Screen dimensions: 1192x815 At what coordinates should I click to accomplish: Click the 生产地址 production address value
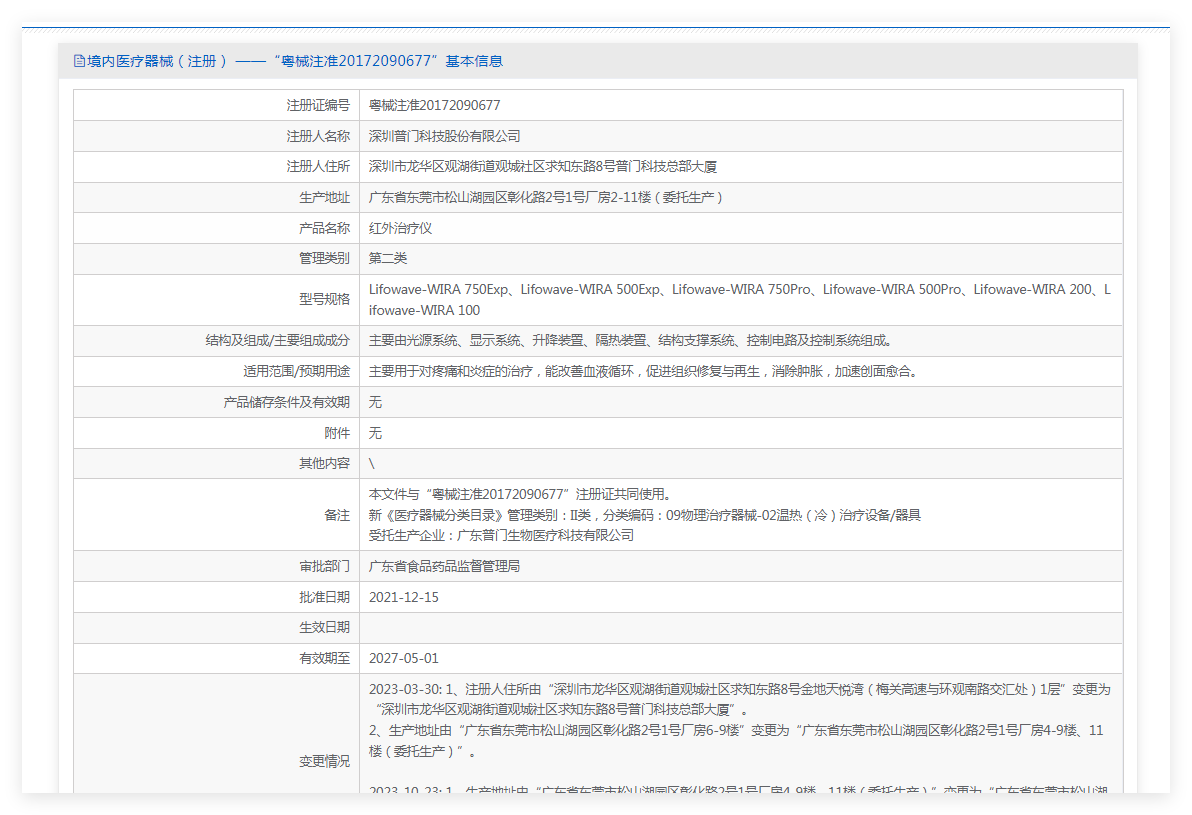tap(545, 197)
